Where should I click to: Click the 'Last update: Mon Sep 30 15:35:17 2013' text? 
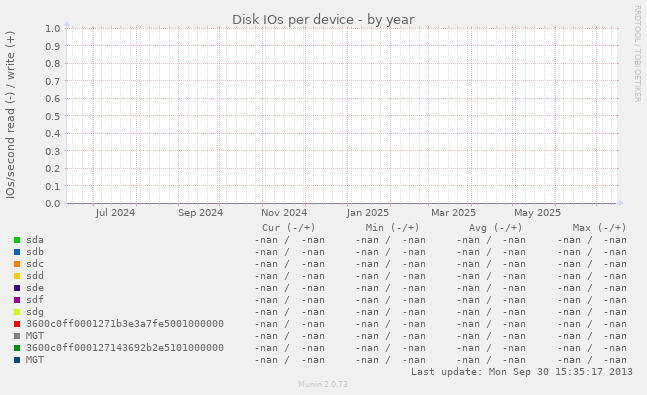pyautogui.click(x=522, y=372)
